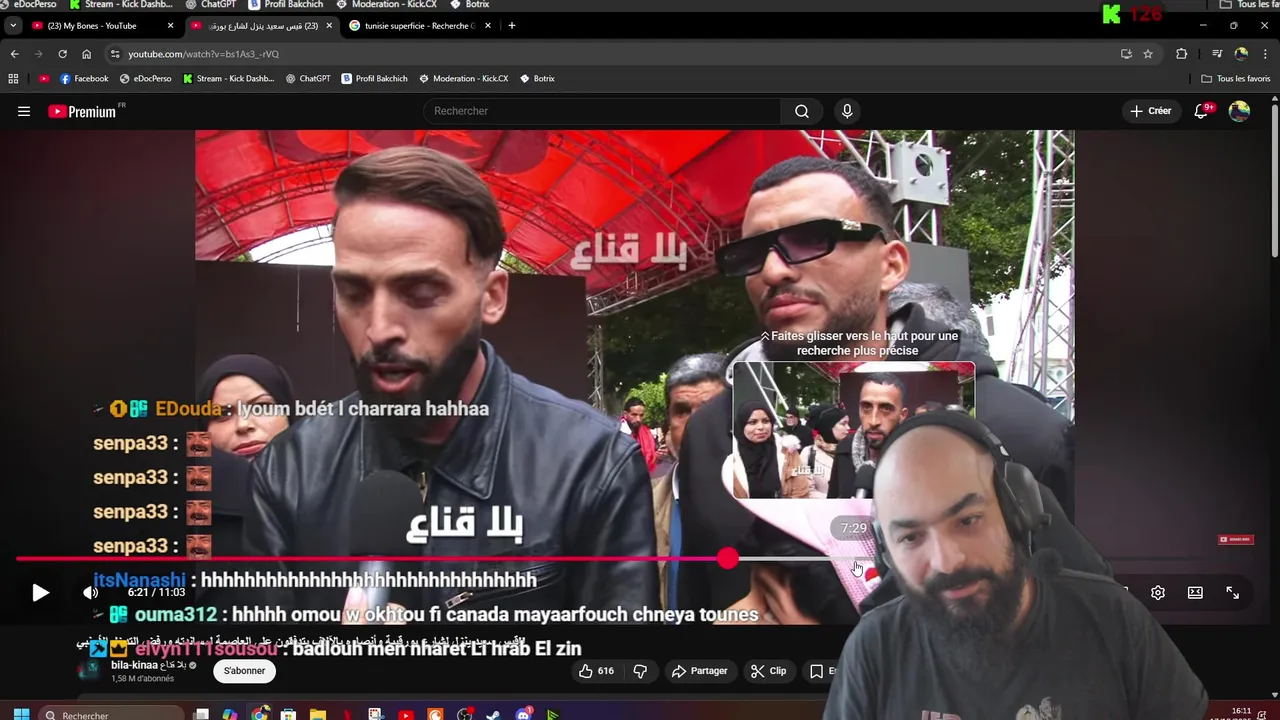The image size is (1280, 720).
Task: Click the Créer button
Action: click(x=1150, y=111)
